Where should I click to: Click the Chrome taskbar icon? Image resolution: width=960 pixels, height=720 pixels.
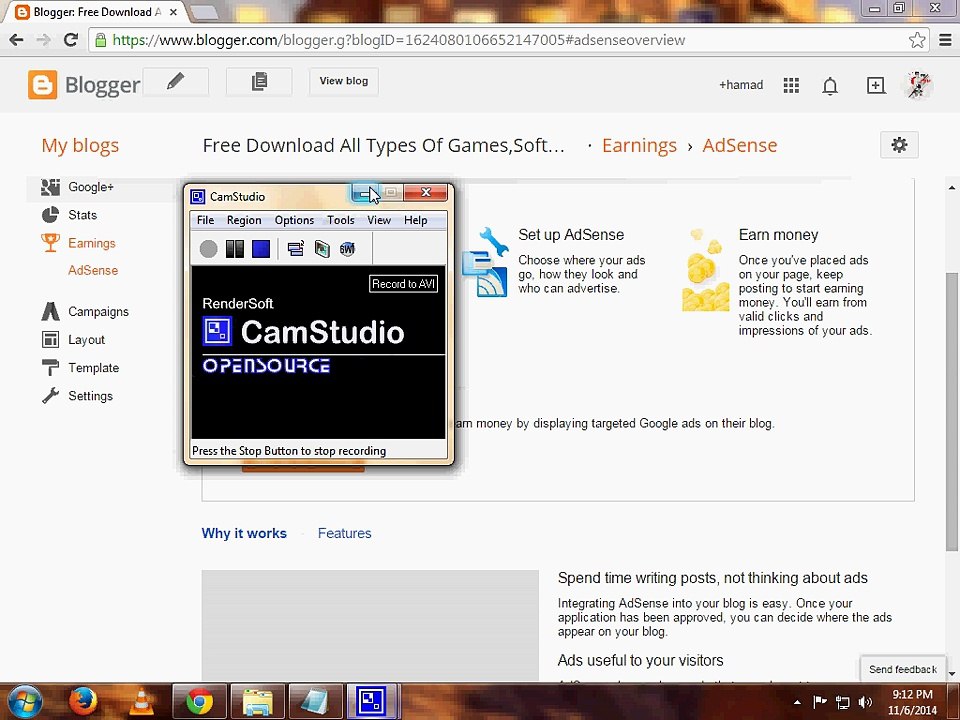(x=200, y=702)
